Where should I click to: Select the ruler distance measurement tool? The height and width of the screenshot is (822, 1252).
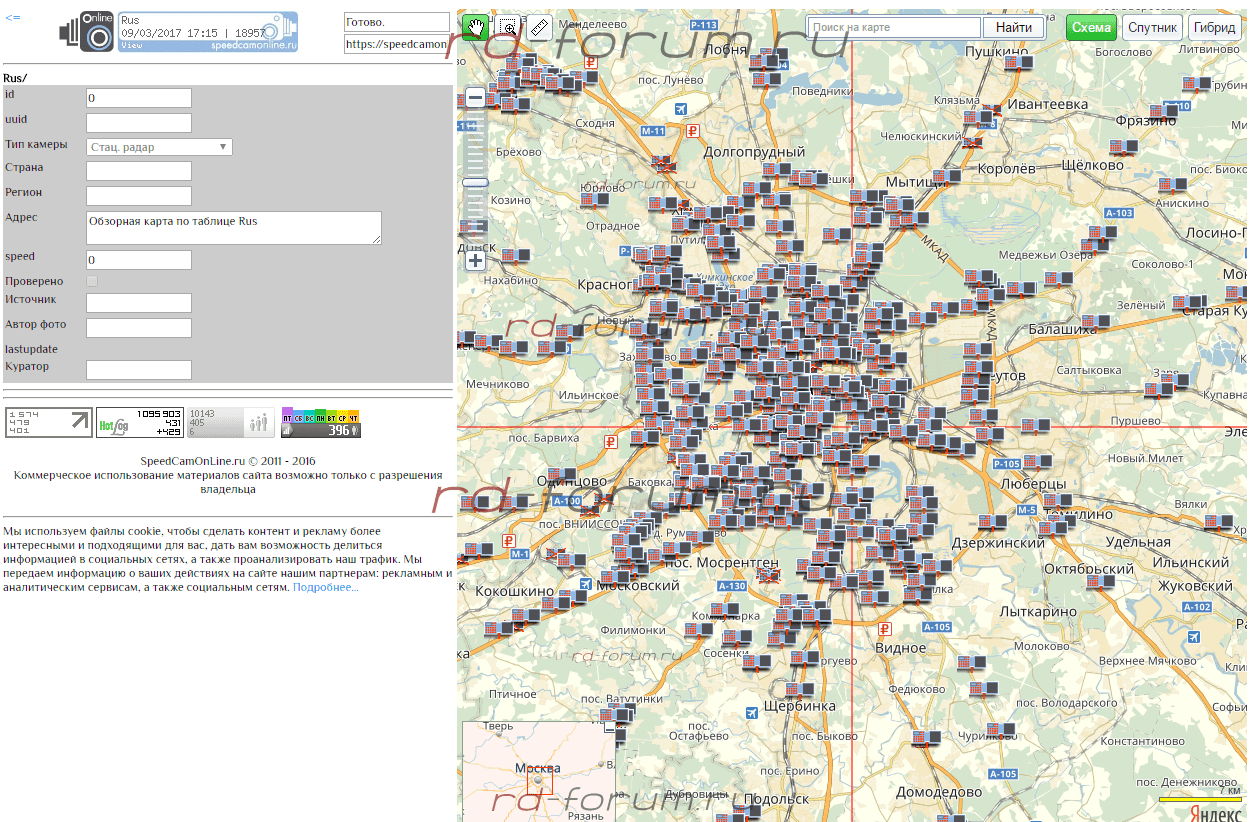pos(539,27)
